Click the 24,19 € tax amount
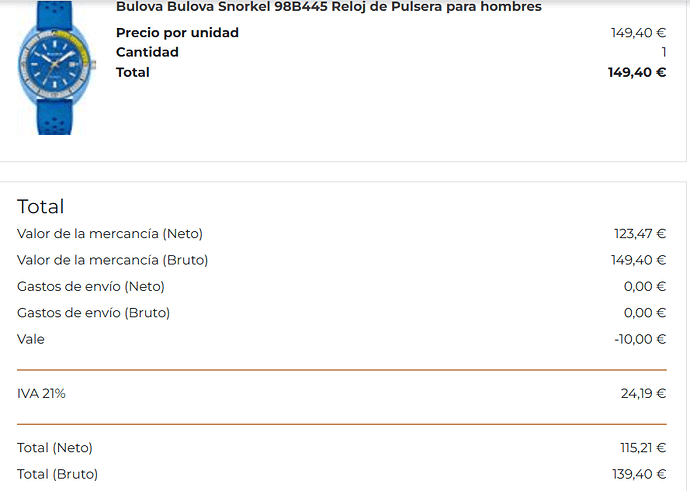Screen dimensions: 690x491 point(643,394)
